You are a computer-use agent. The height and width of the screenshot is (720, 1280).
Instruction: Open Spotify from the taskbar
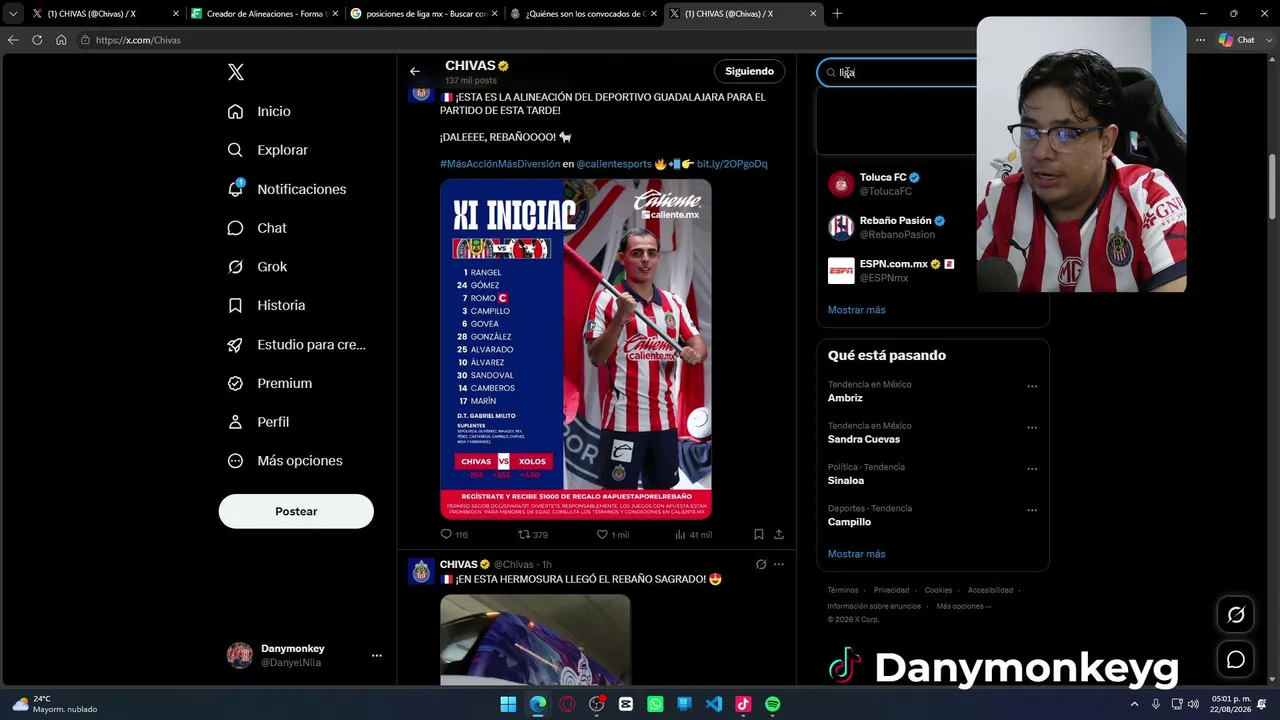[772, 704]
